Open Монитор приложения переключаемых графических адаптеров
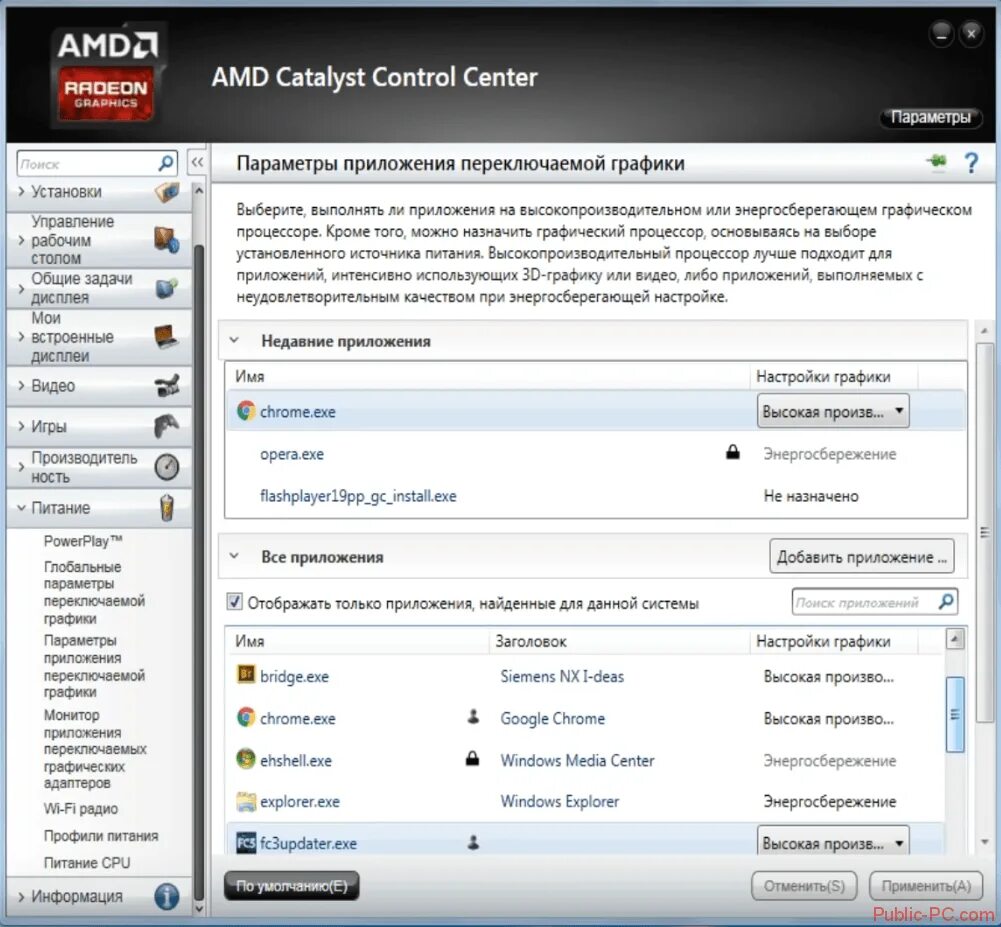The height and width of the screenshot is (927, 1001). coord(95,749)
